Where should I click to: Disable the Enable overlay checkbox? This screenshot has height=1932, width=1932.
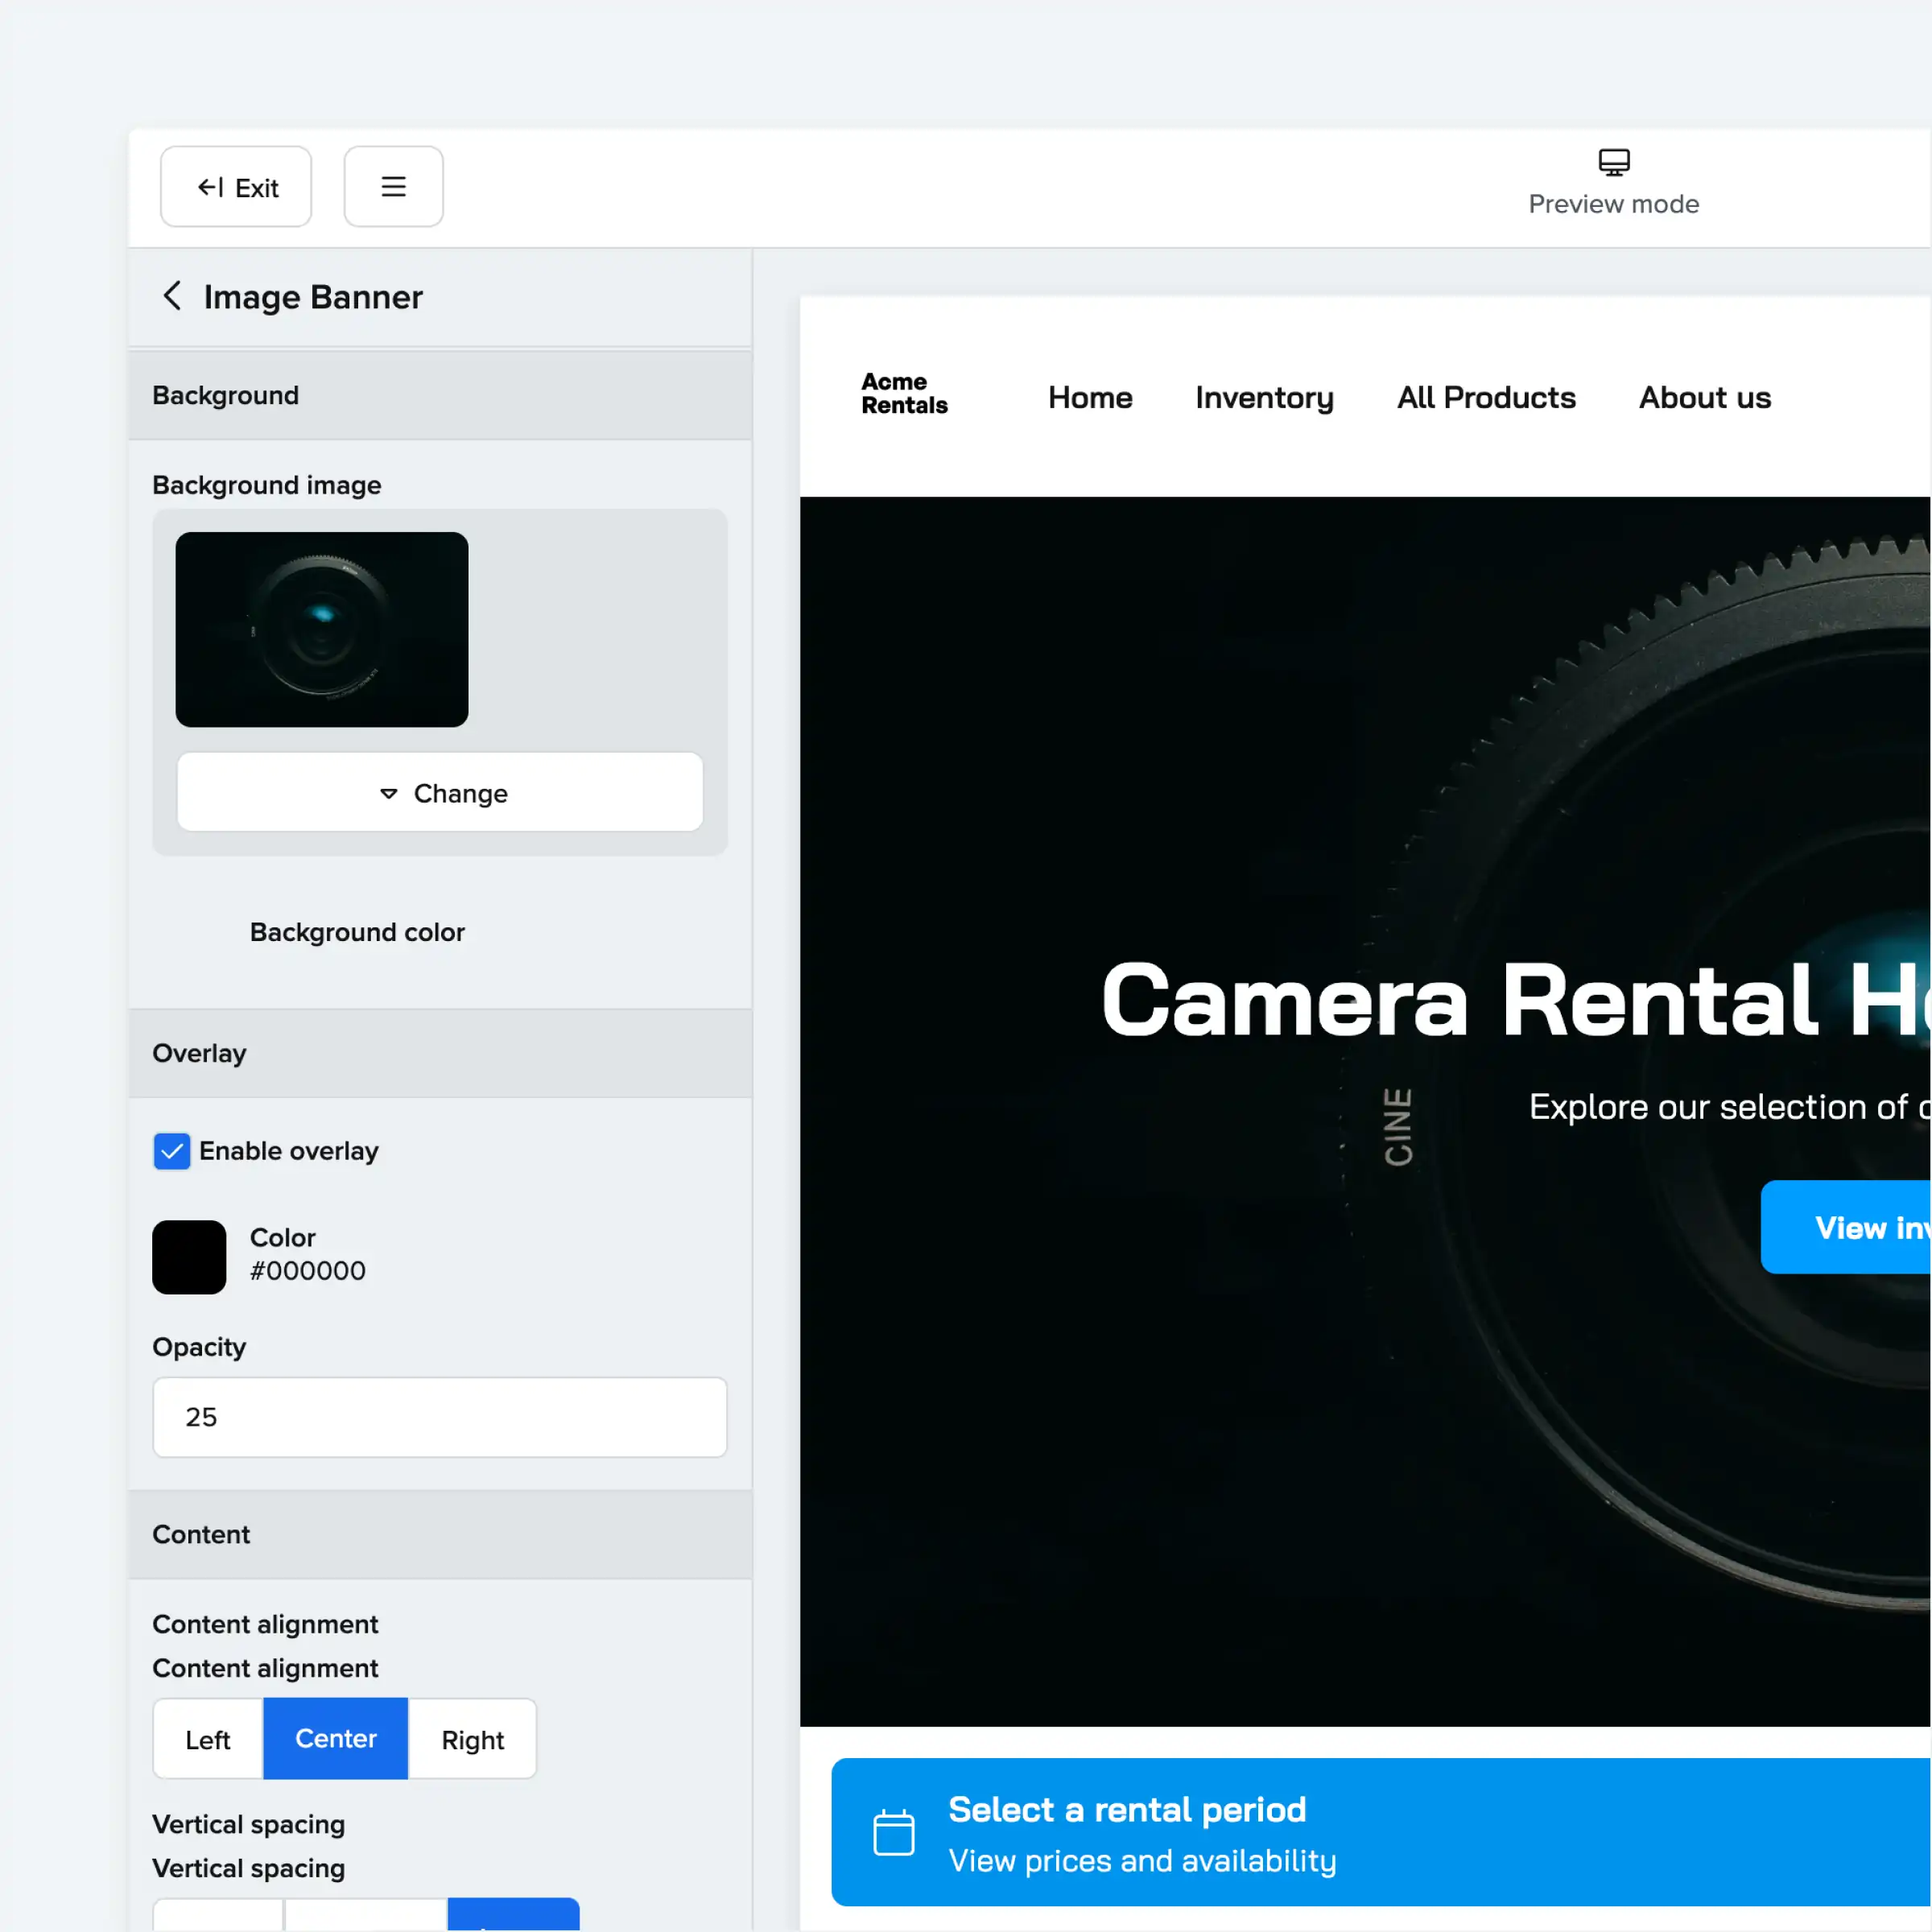point(171,1151)
